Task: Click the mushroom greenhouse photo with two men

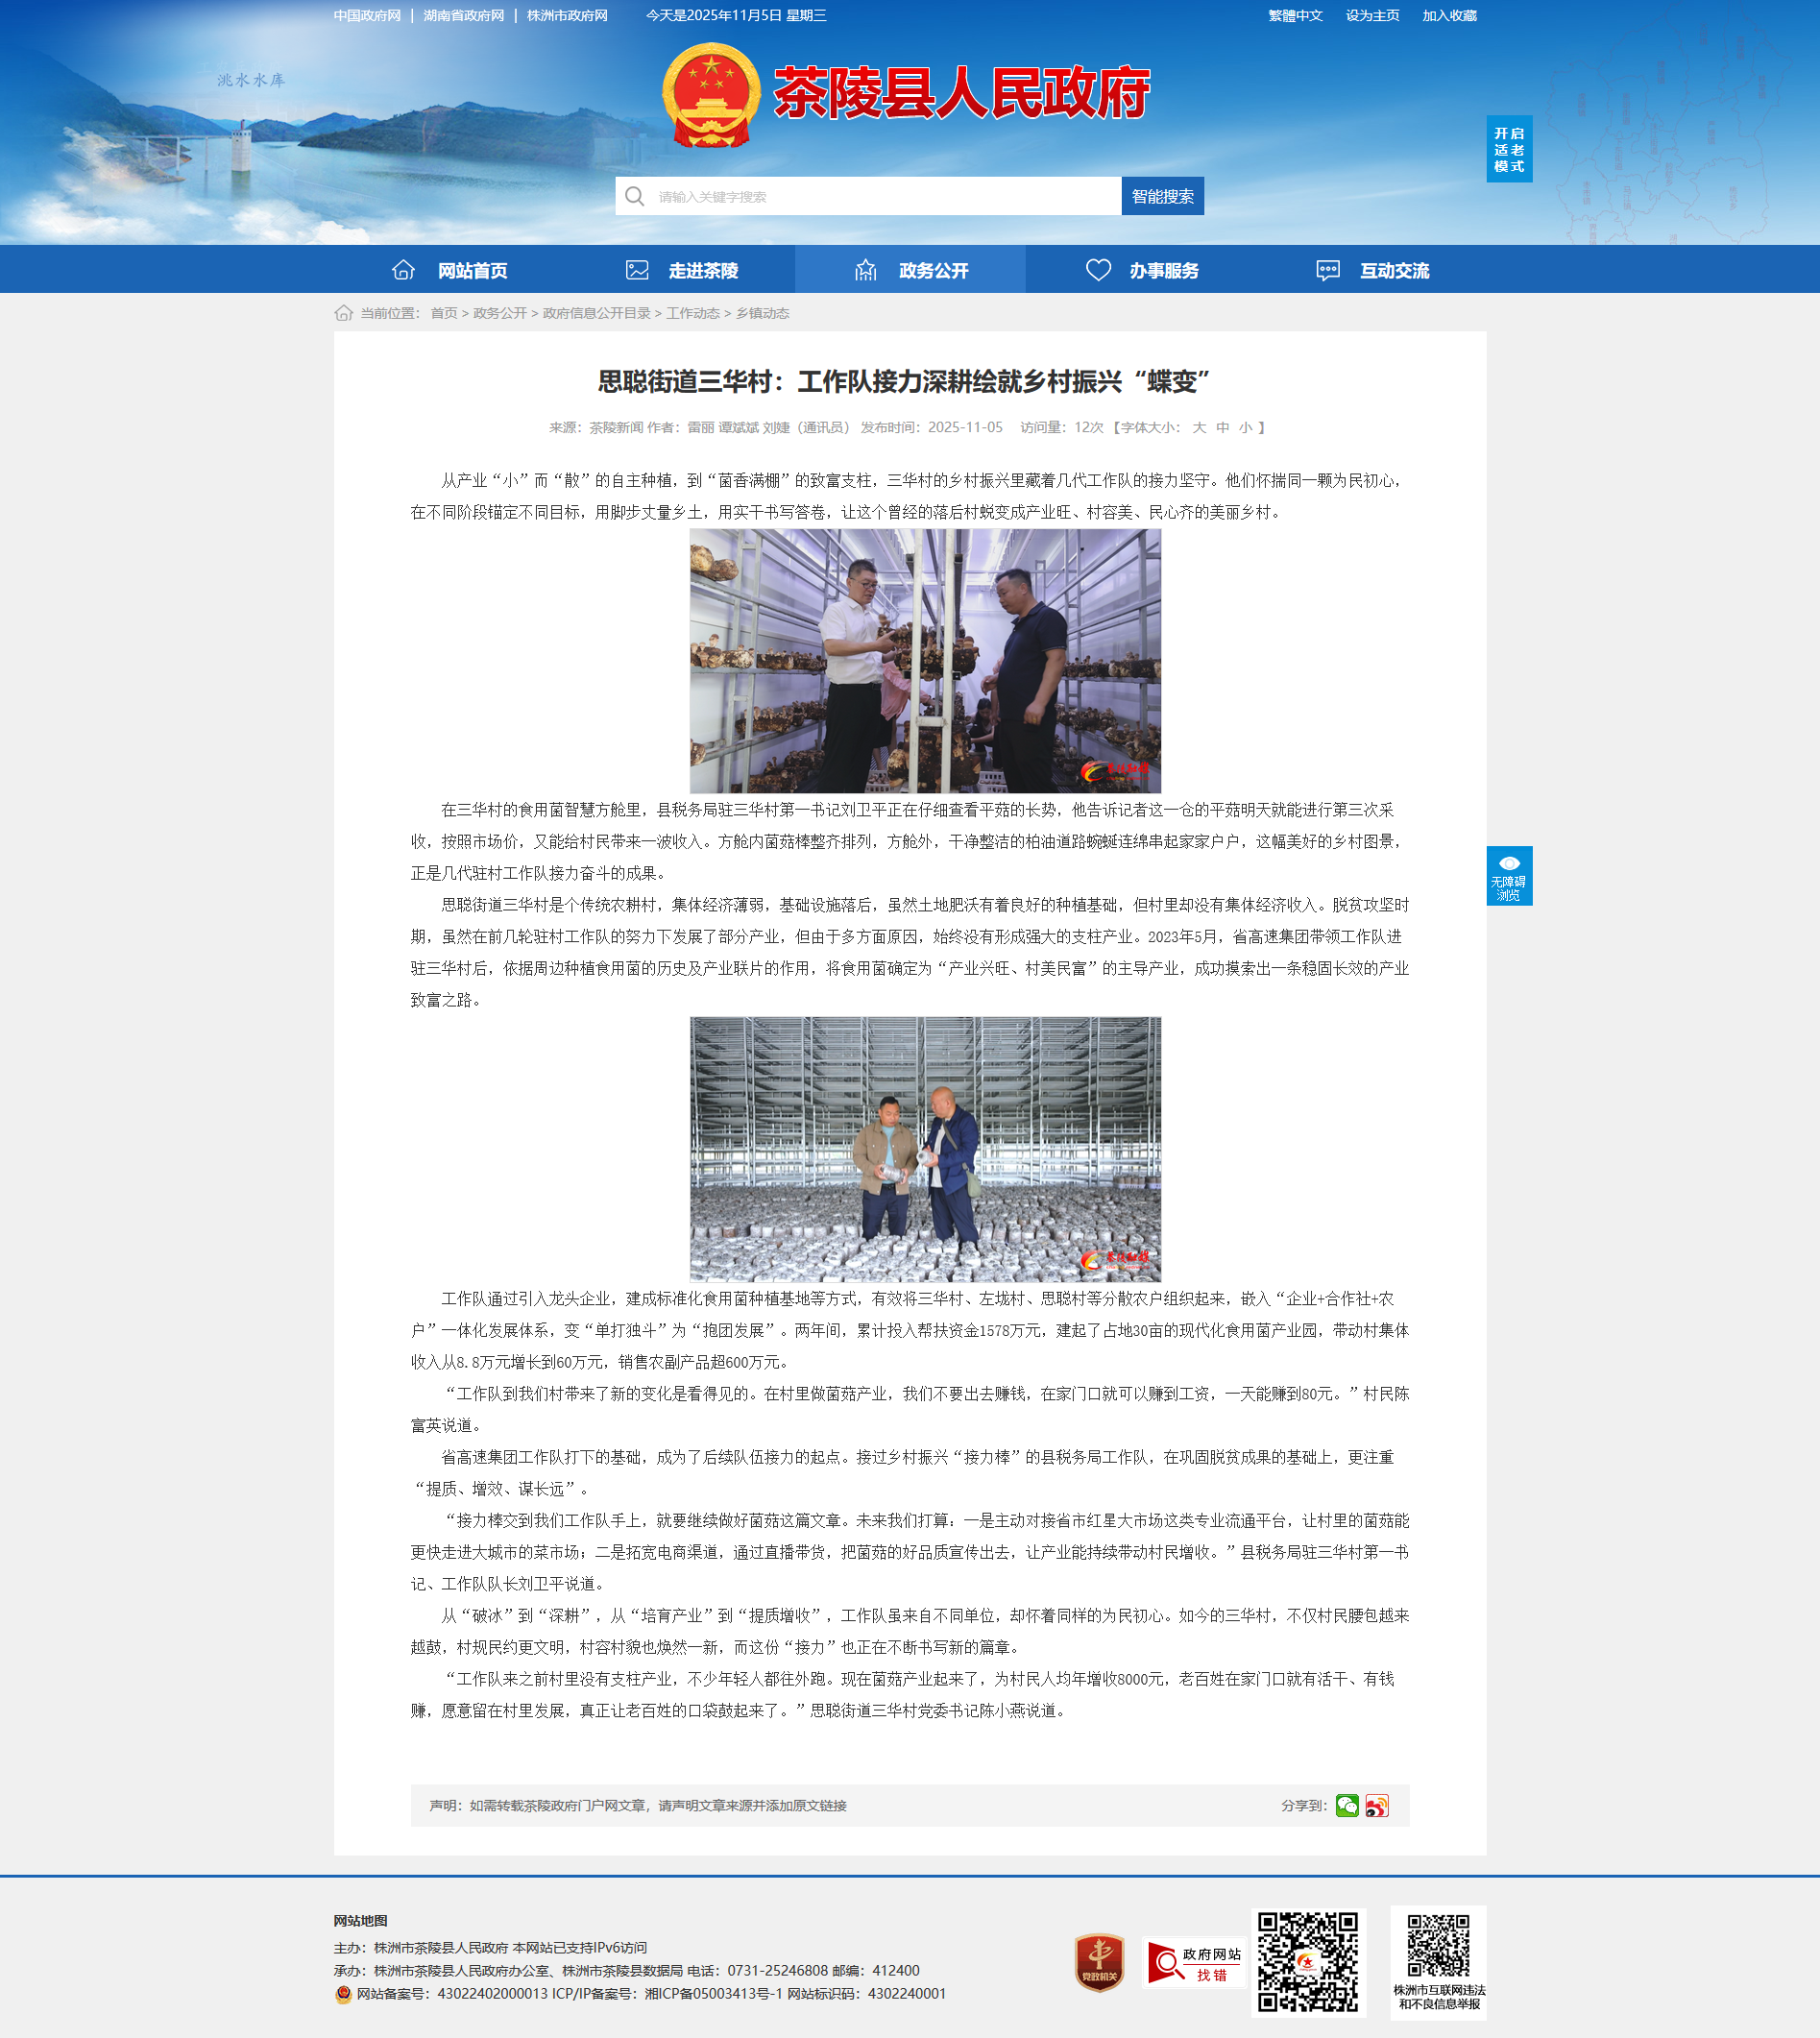Action: 925,1149
